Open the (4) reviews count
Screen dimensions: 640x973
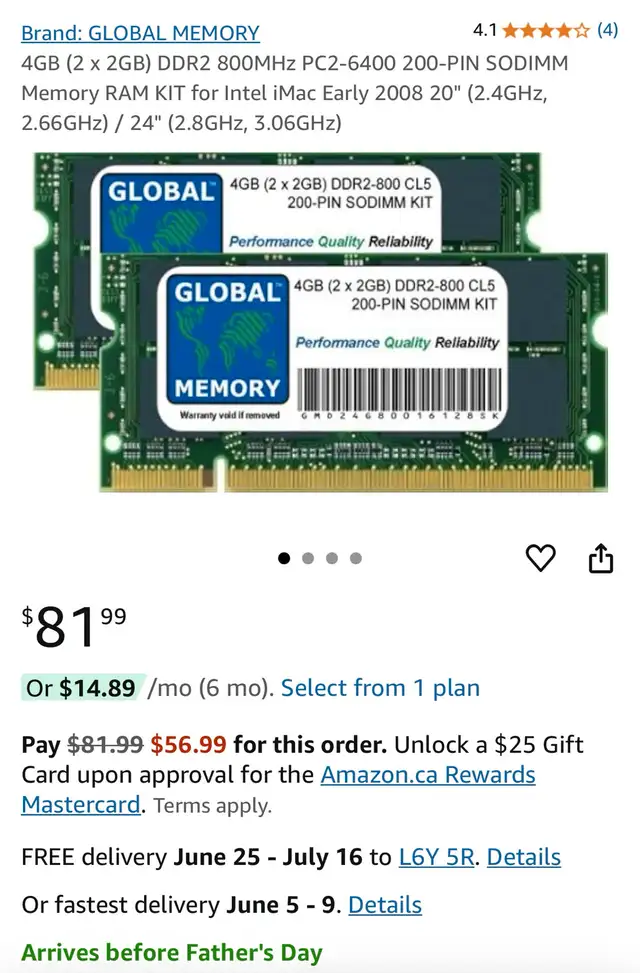pyautogui.click(x=607, y=30)
